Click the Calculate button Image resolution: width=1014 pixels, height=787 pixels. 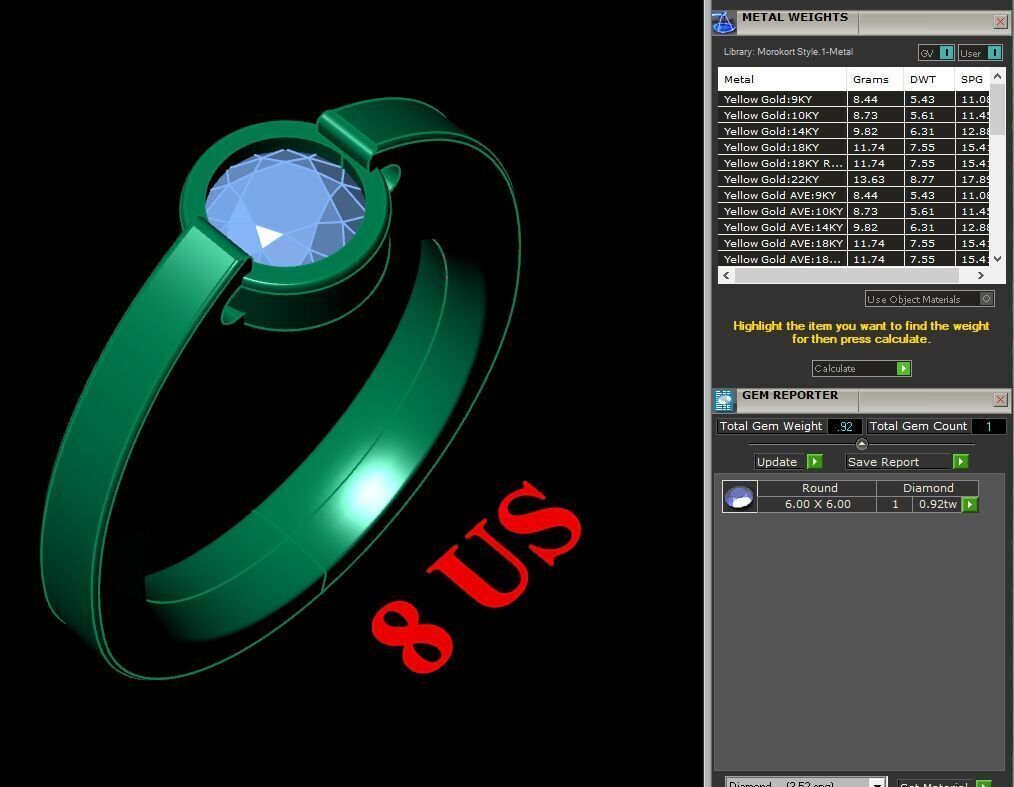click(861, 368)
